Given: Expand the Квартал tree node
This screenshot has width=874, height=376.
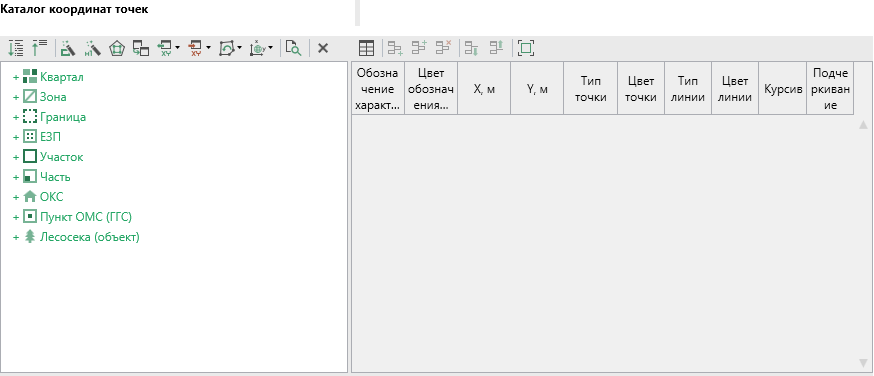Looking at the screenshot, I should point(16,77).
